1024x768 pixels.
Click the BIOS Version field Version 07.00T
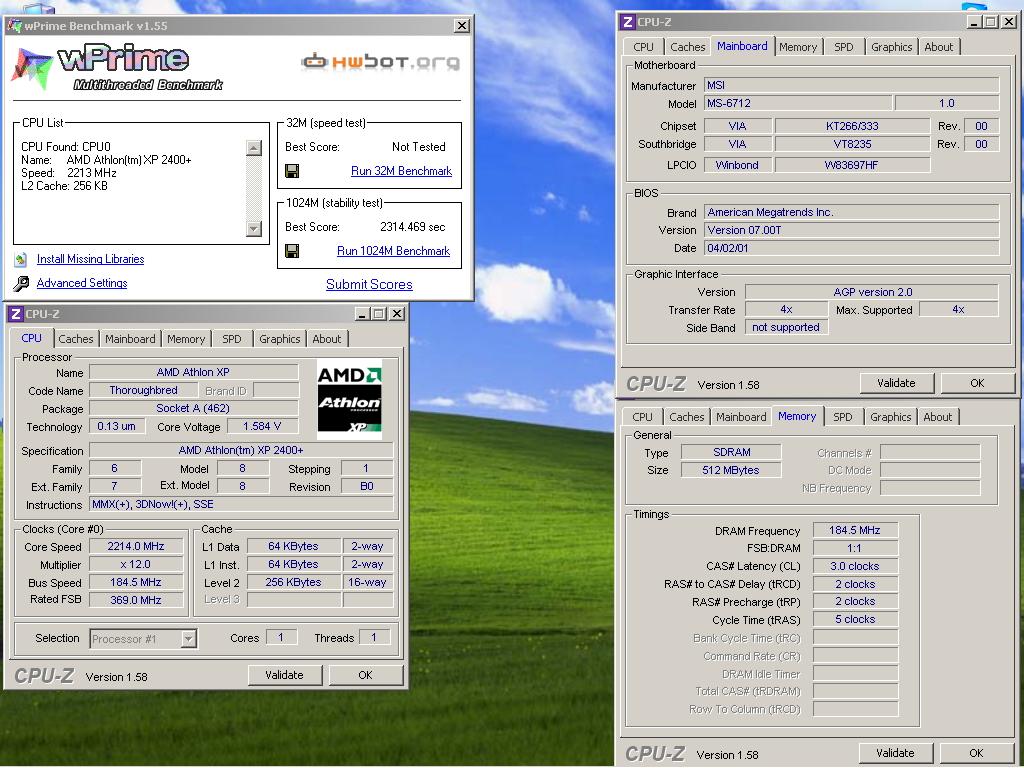click(852, 230)
